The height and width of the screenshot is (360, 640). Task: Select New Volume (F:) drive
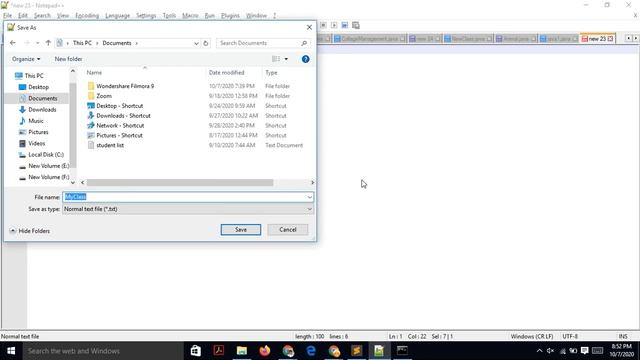49,177
